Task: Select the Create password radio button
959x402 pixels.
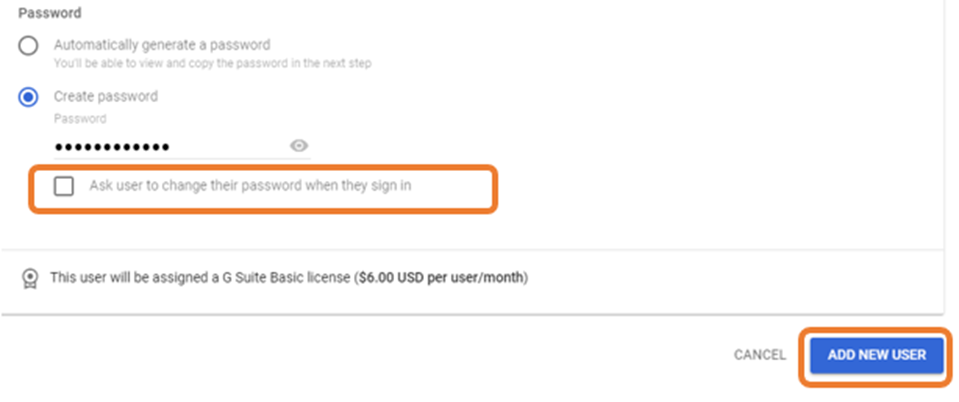Action: (29, 97)
